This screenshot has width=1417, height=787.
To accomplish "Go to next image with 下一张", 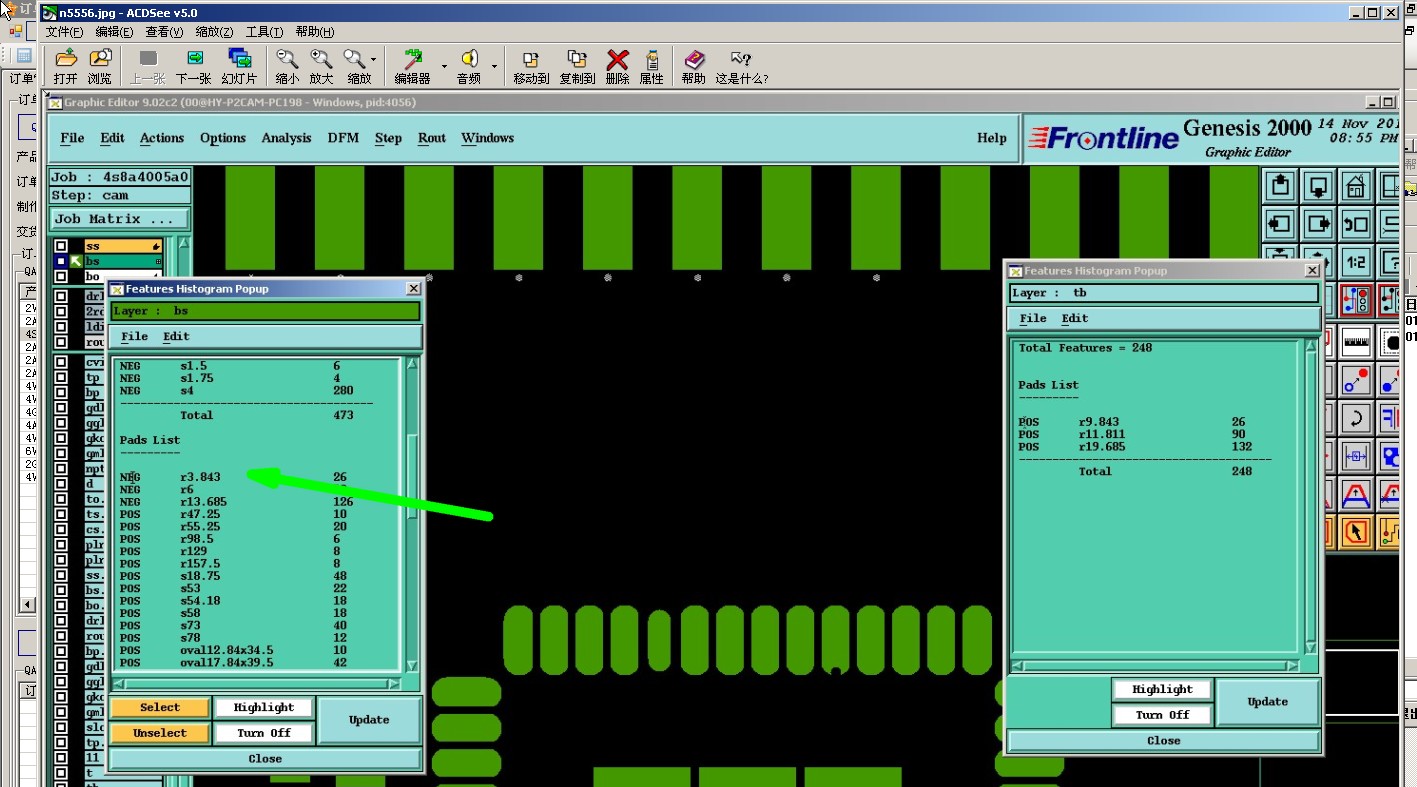I will click(194, 66).
